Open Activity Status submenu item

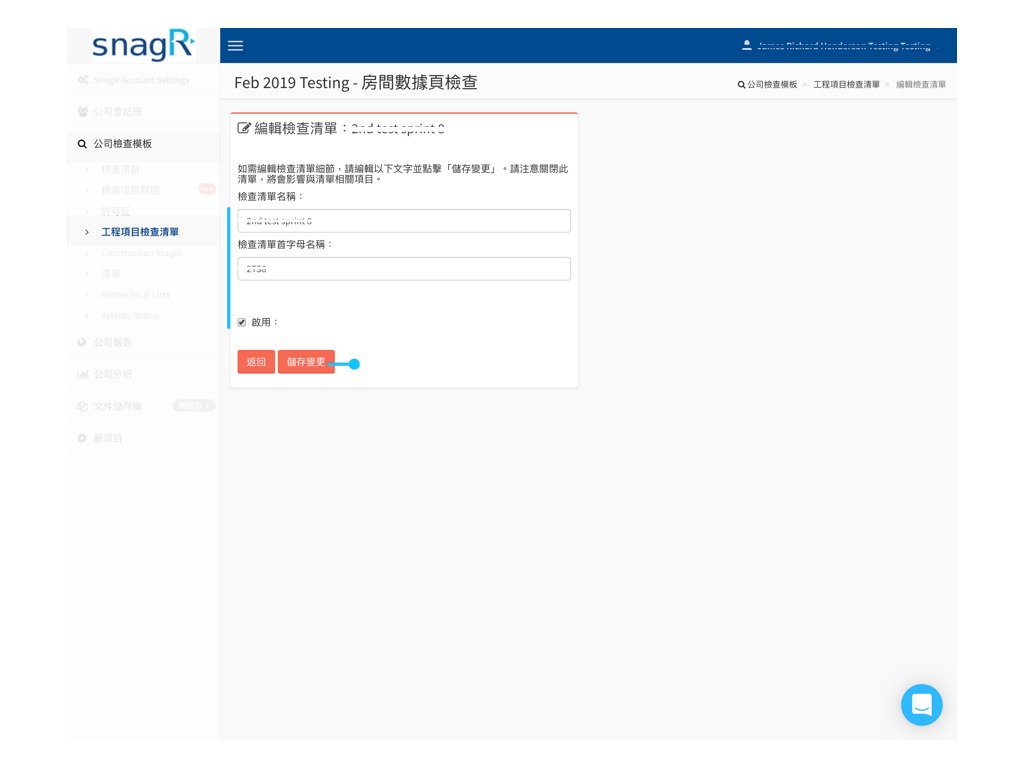pos(129,315)
